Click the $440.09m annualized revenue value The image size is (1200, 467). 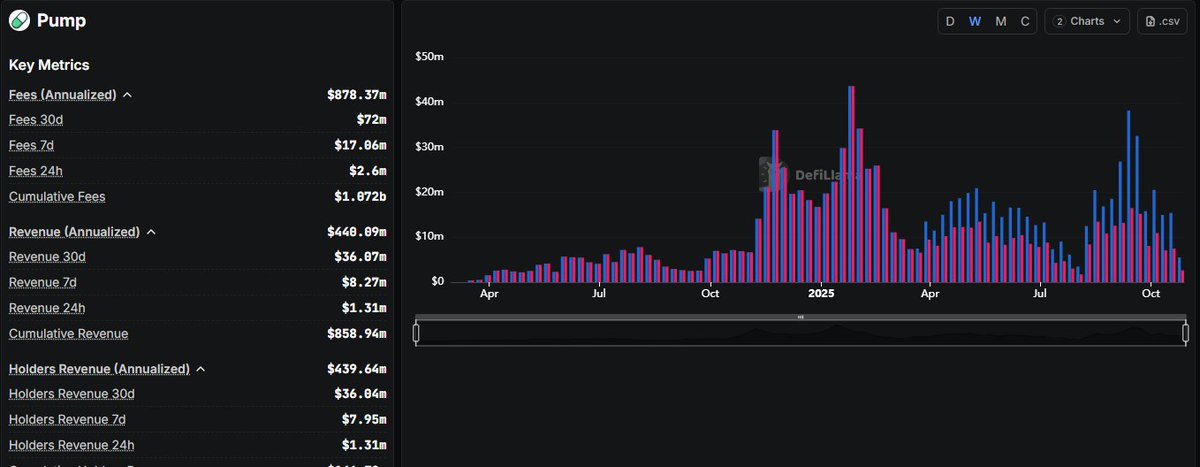356,232
